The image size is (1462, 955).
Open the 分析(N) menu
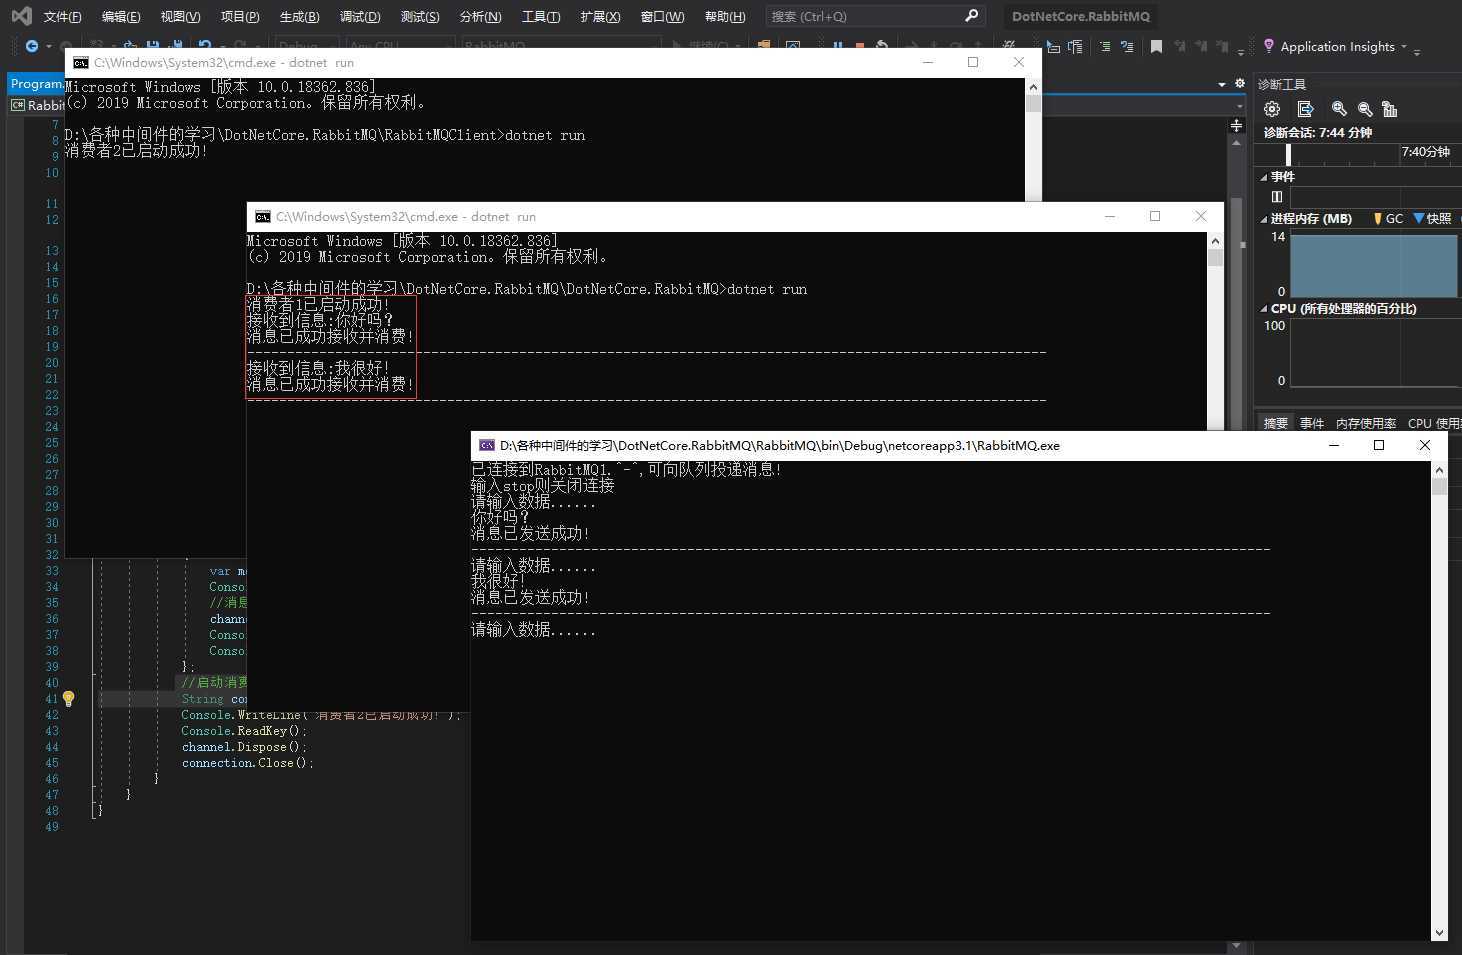coord(480,17)
